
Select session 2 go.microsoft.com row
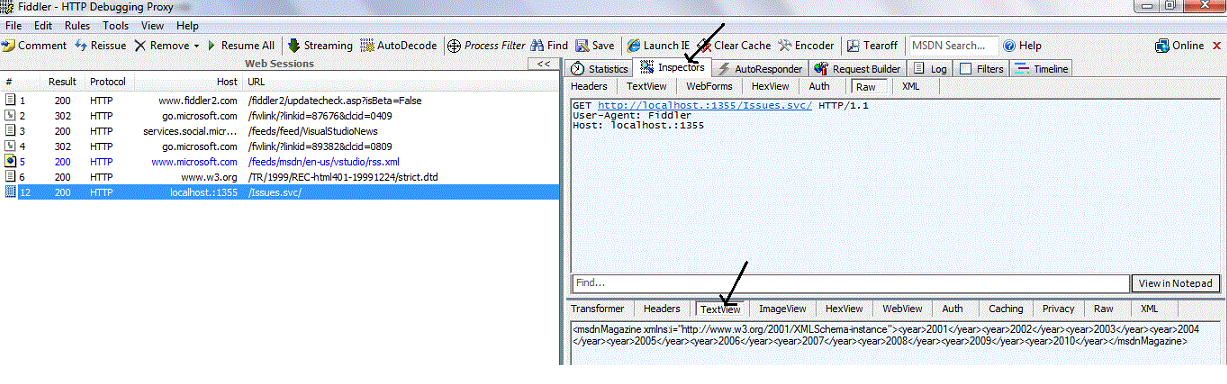279,116
